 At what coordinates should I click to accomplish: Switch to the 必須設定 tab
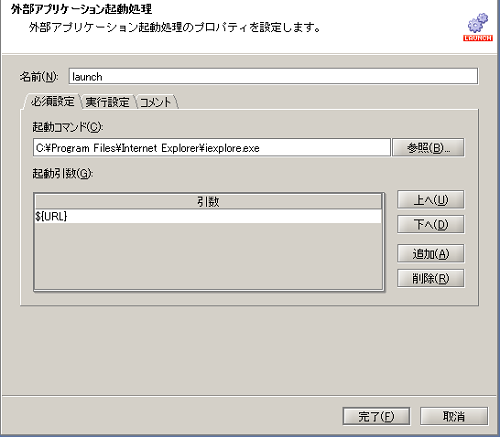point(52,101)
